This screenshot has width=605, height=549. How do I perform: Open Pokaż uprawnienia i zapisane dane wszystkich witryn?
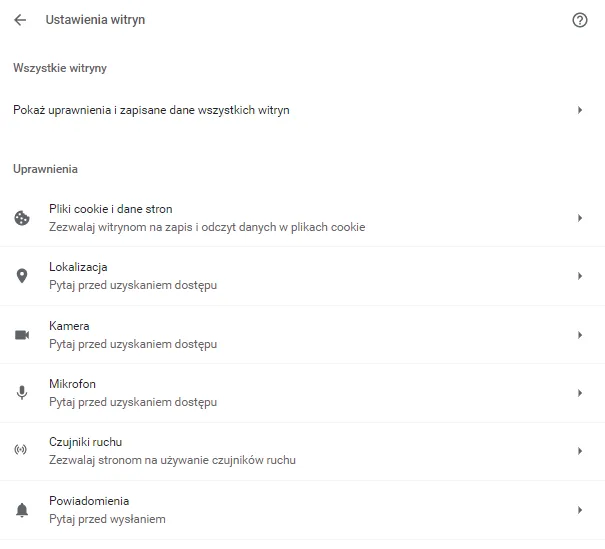coord(151,110)
